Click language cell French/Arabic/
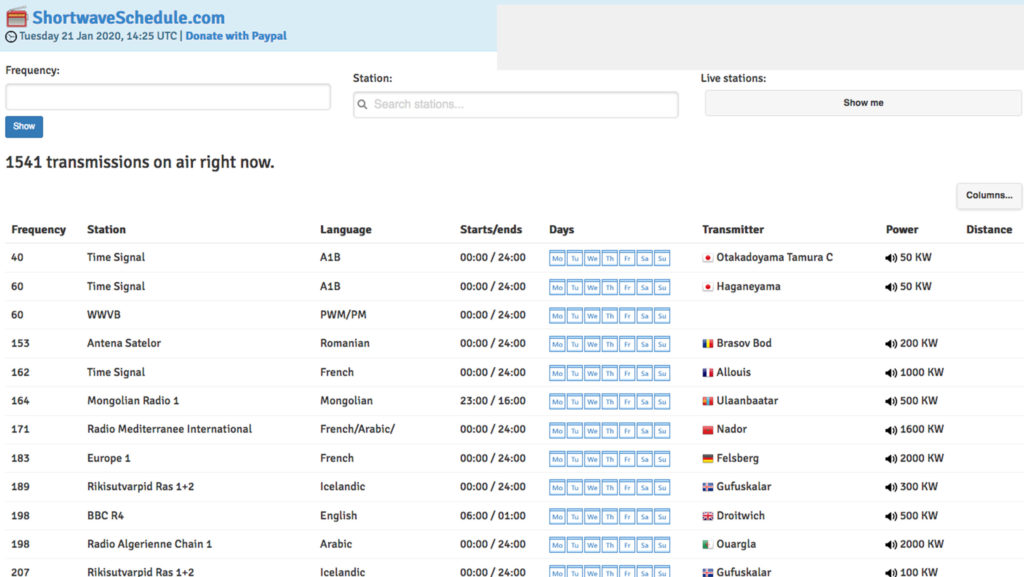The width and height of the screenshot is (1024, 577). [x=357, y=429]
